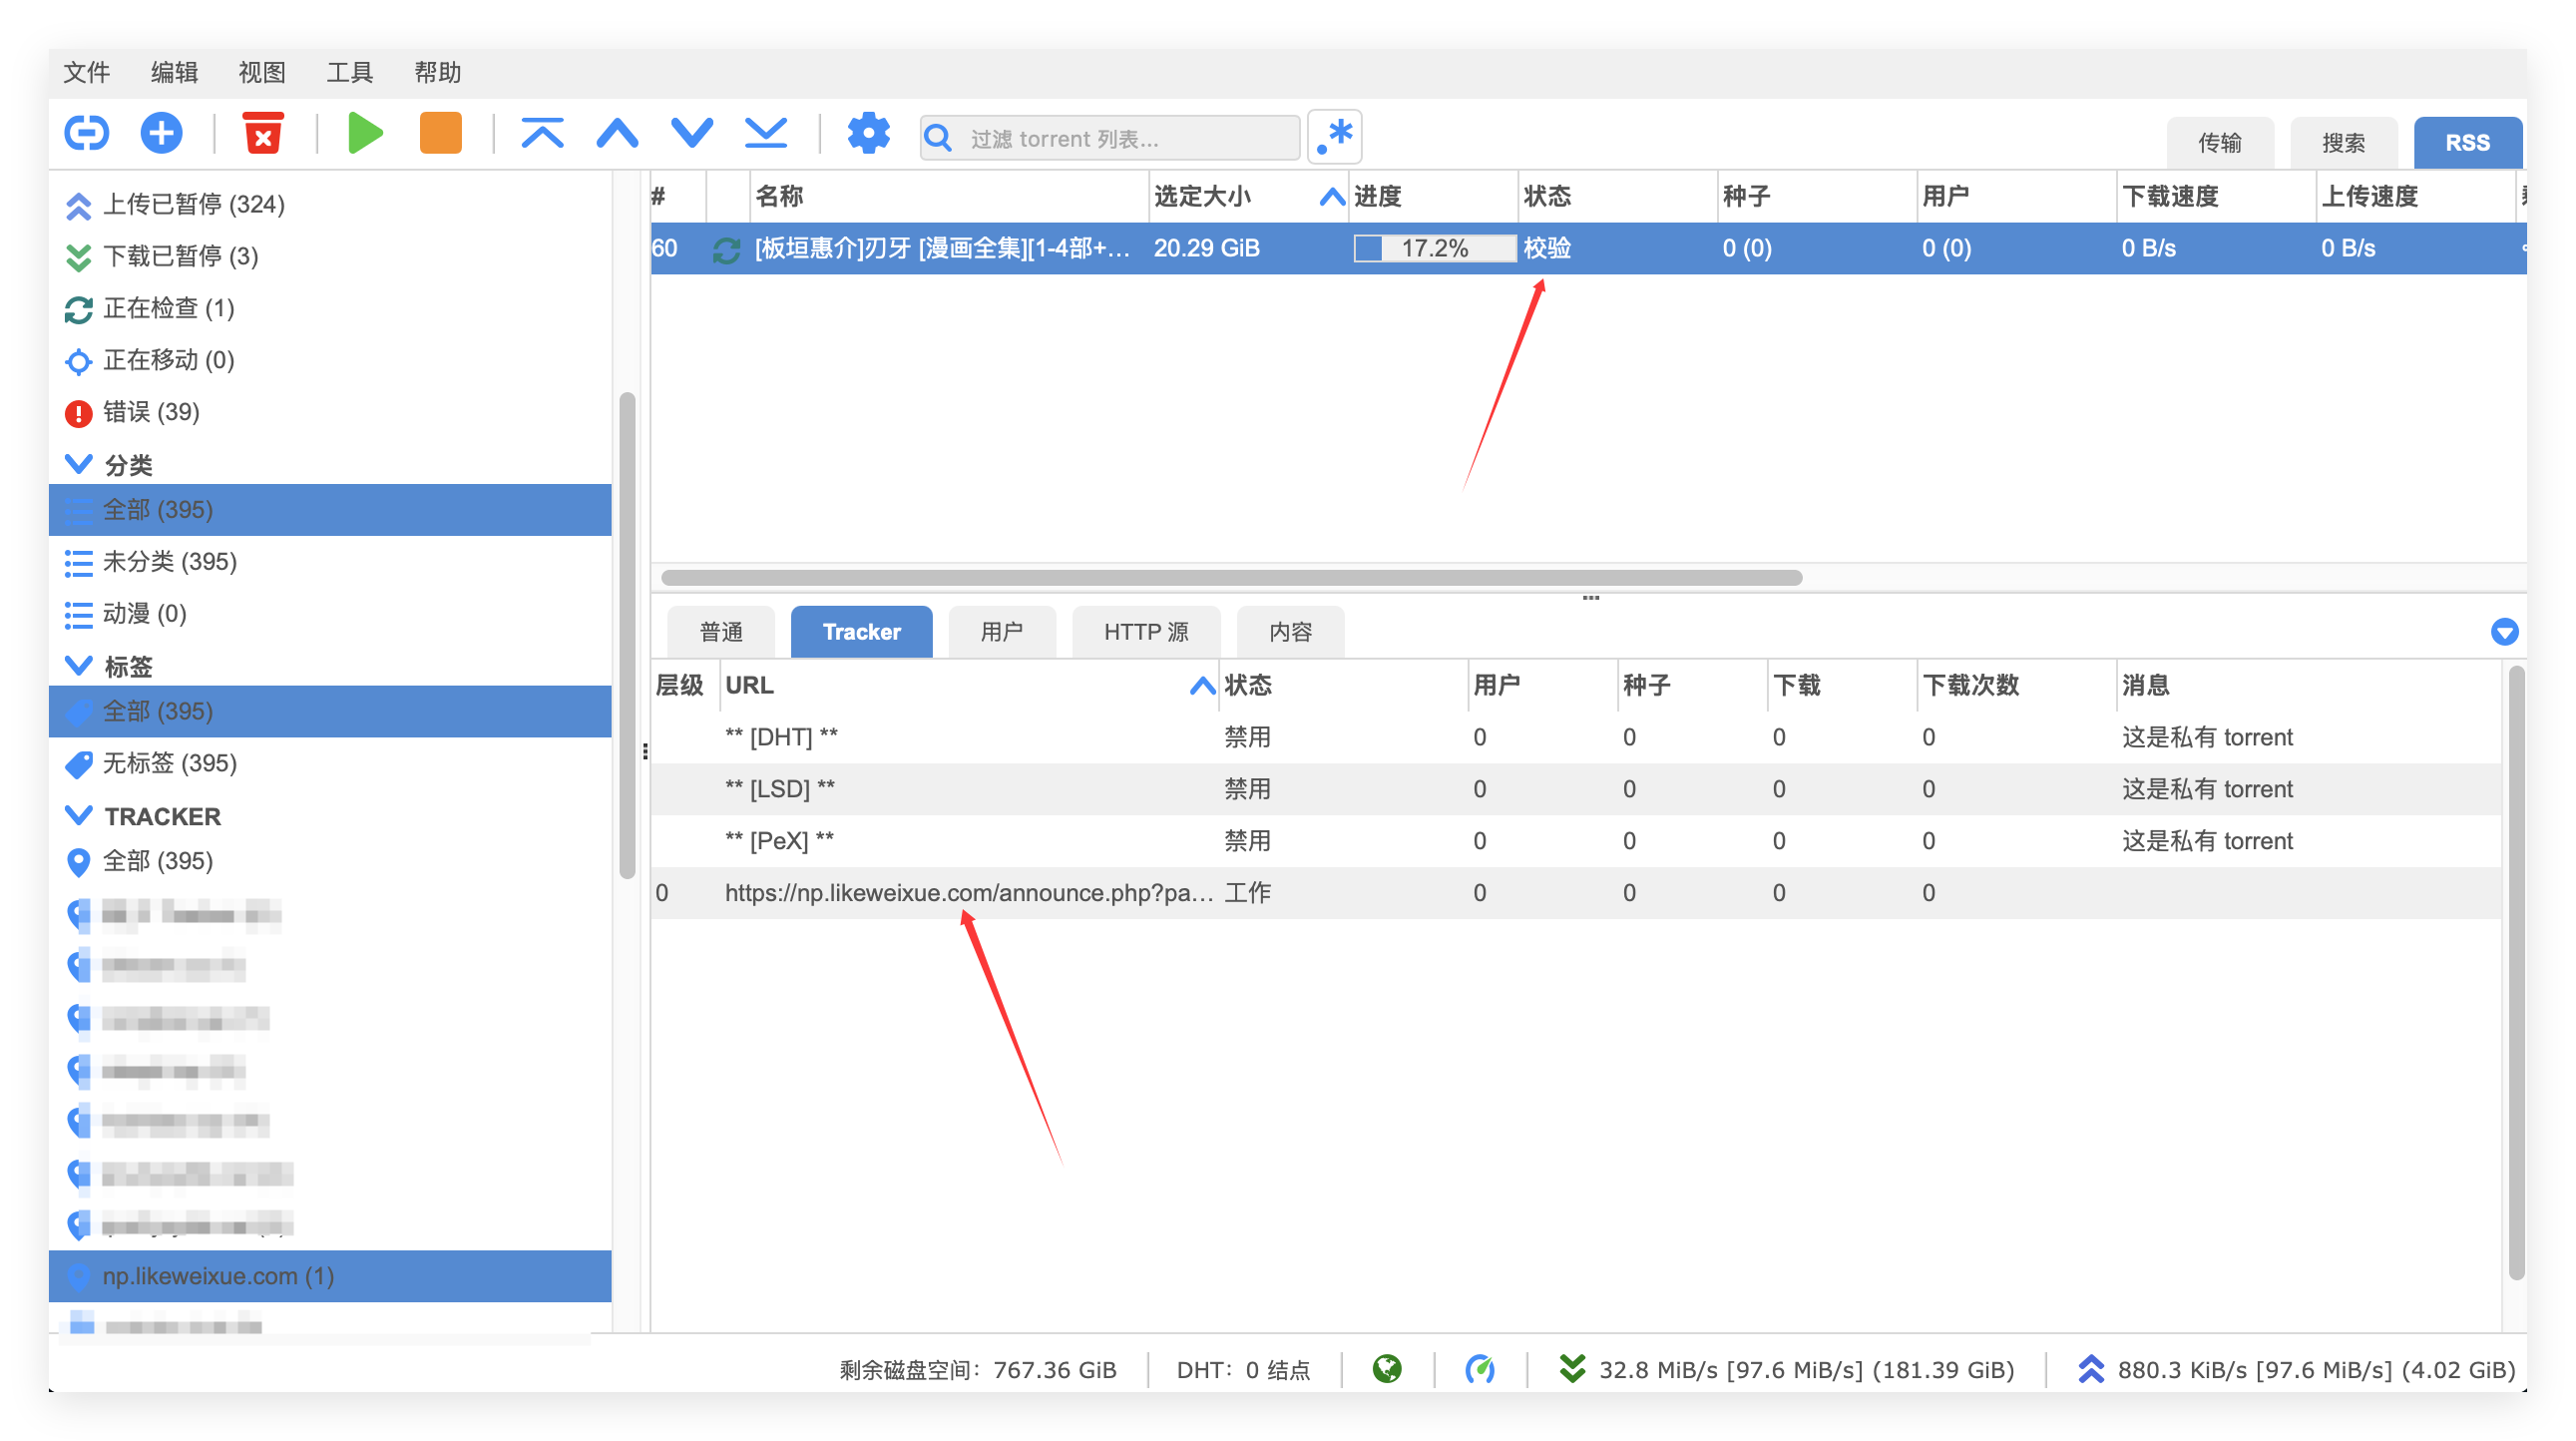Click the add torrent link icon

point(86,133)
